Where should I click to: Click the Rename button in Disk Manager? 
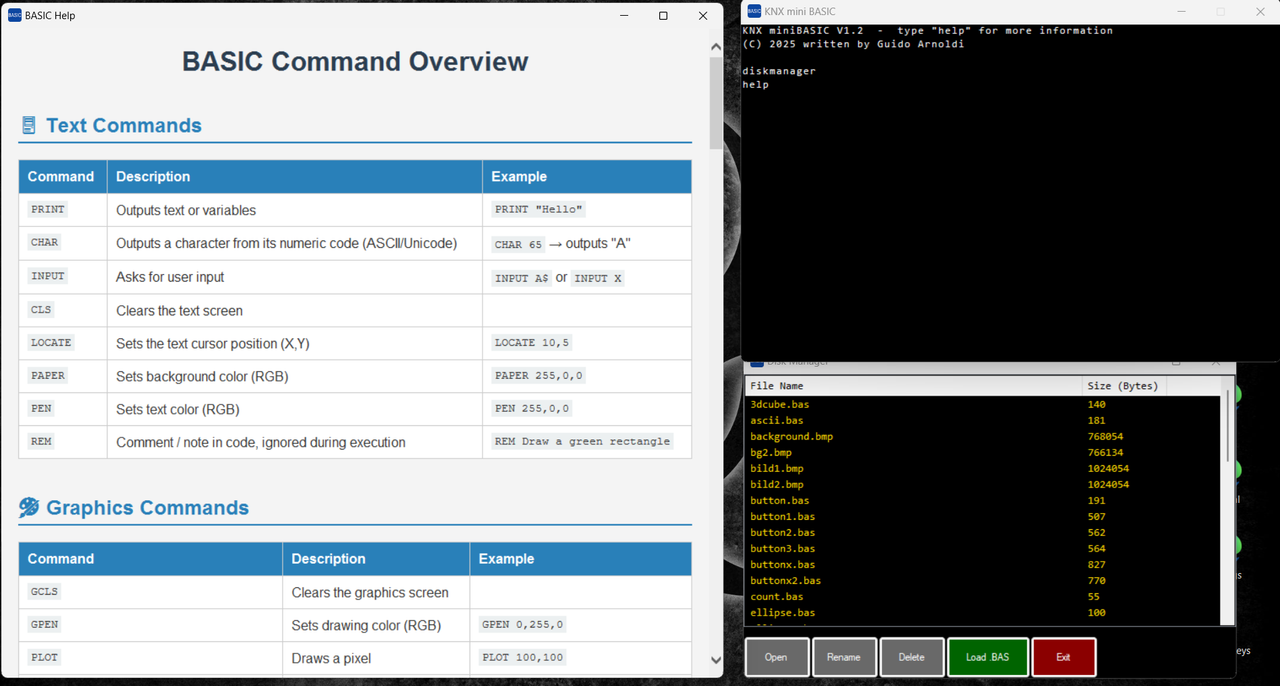(x=844, y=657)
